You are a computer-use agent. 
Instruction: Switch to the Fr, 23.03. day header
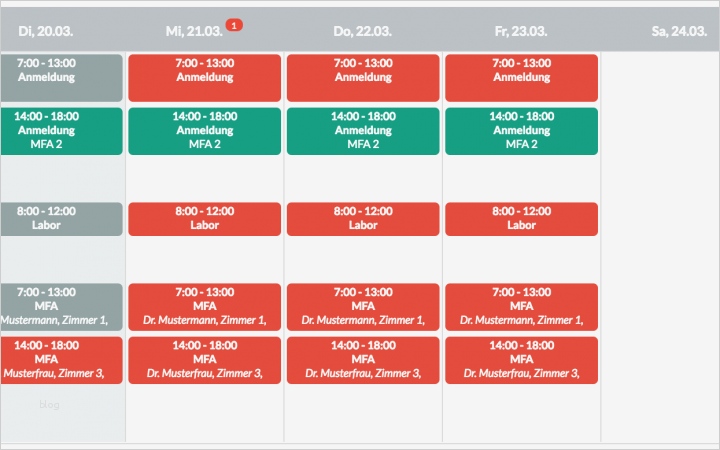pyautogui.click(x=521, y=31)
